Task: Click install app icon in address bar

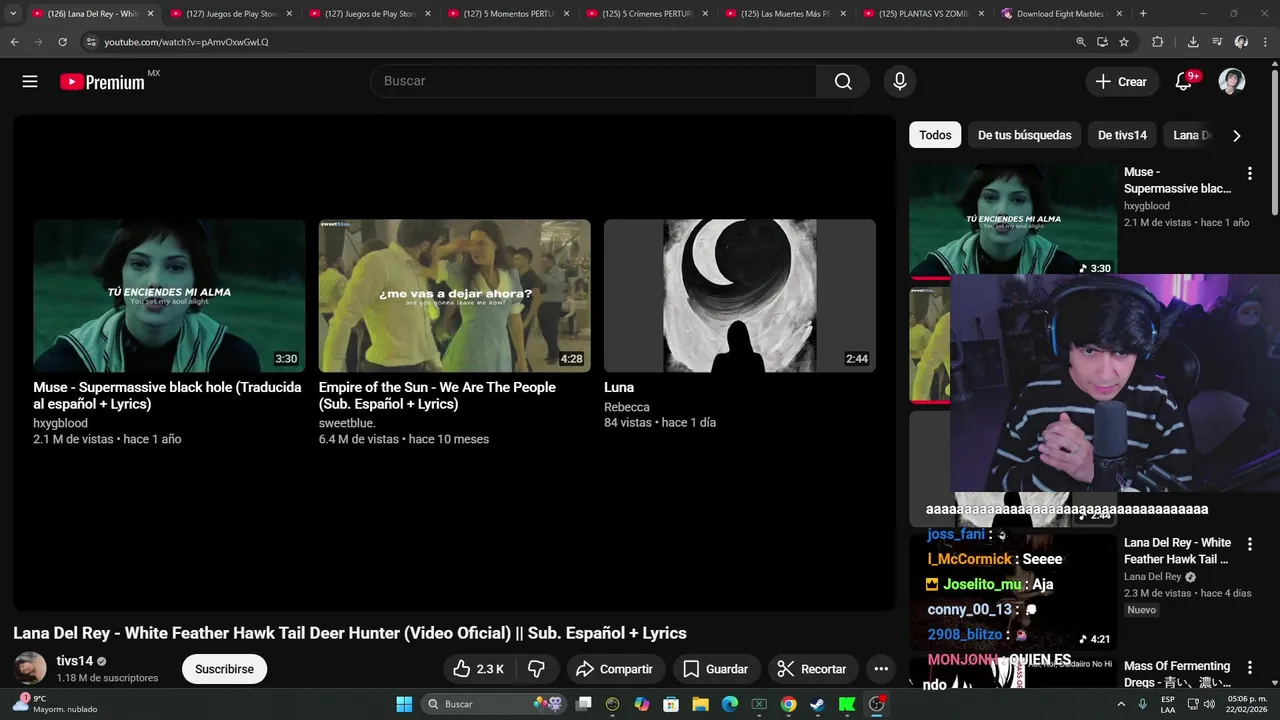Action: [1102, 42]
